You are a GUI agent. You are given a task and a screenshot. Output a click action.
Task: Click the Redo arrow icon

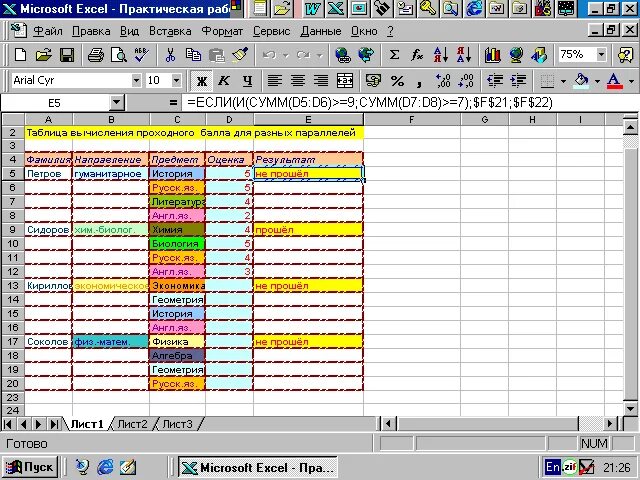pyautogui.click(x=303, y=54)
